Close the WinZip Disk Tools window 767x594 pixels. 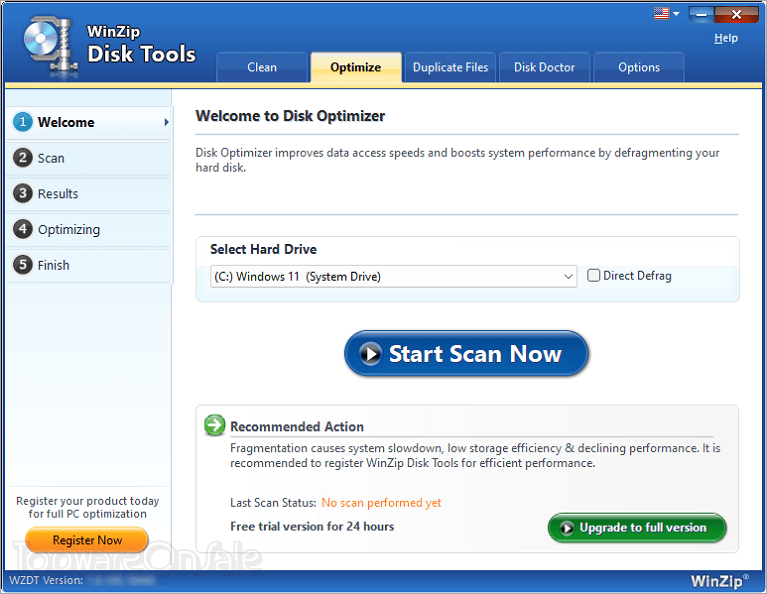pyautogui.click(x=736, y=15)
